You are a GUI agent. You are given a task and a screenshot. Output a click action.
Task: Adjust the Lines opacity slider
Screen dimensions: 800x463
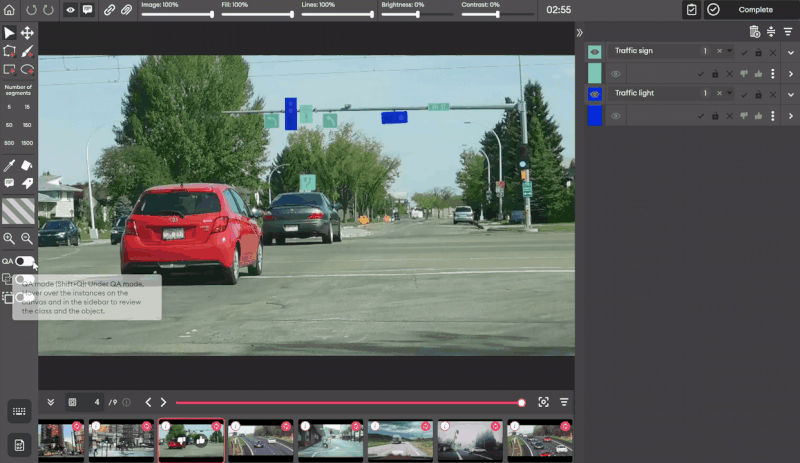[337, 14]
